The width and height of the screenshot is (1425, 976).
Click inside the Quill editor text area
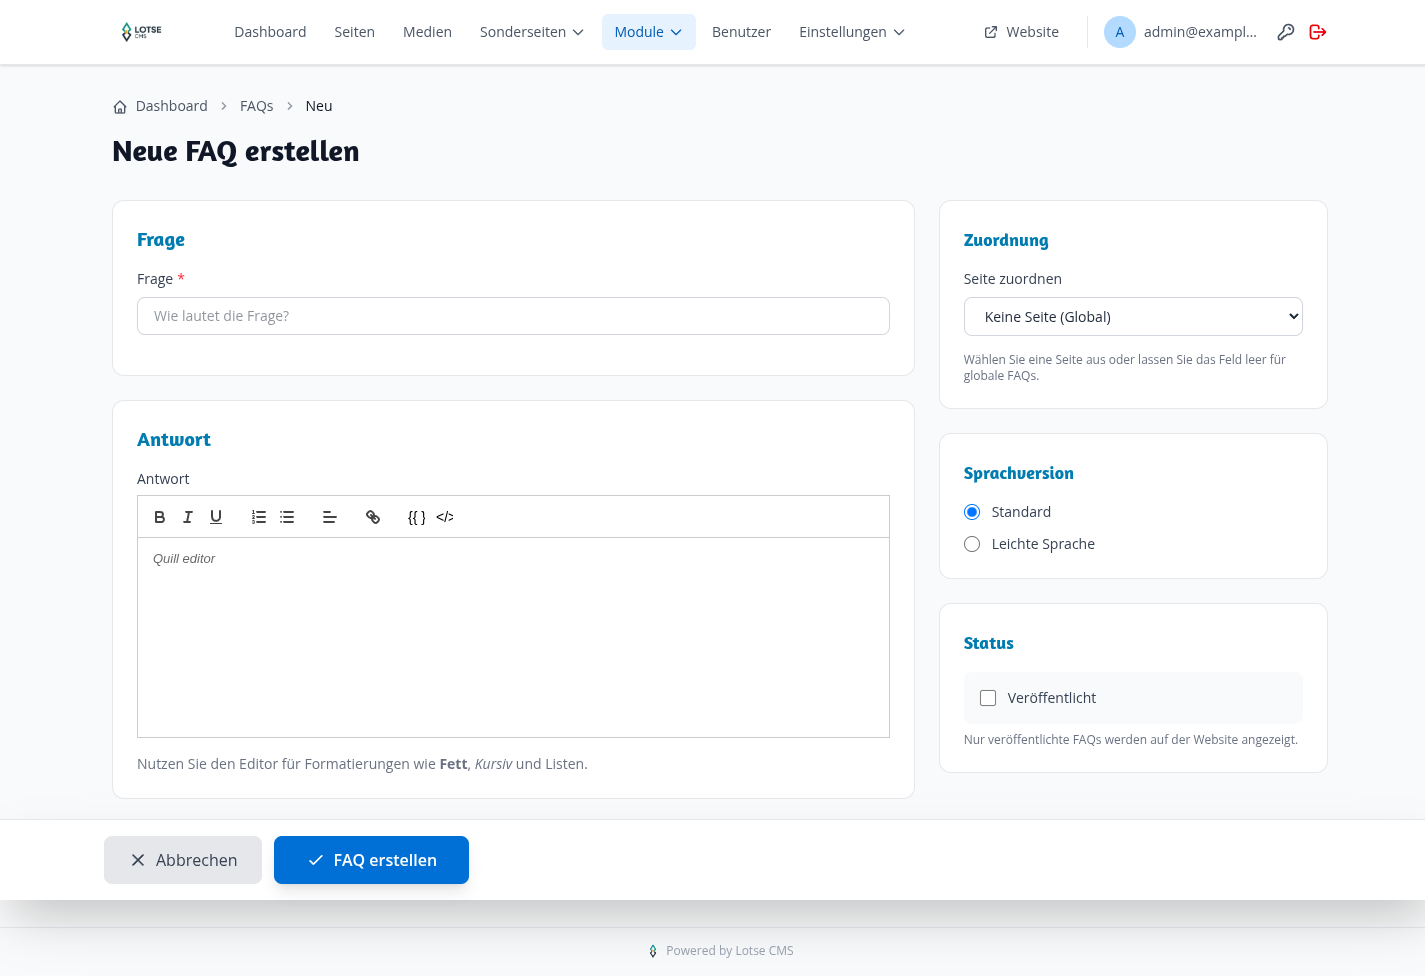click(x=513, y=638)
